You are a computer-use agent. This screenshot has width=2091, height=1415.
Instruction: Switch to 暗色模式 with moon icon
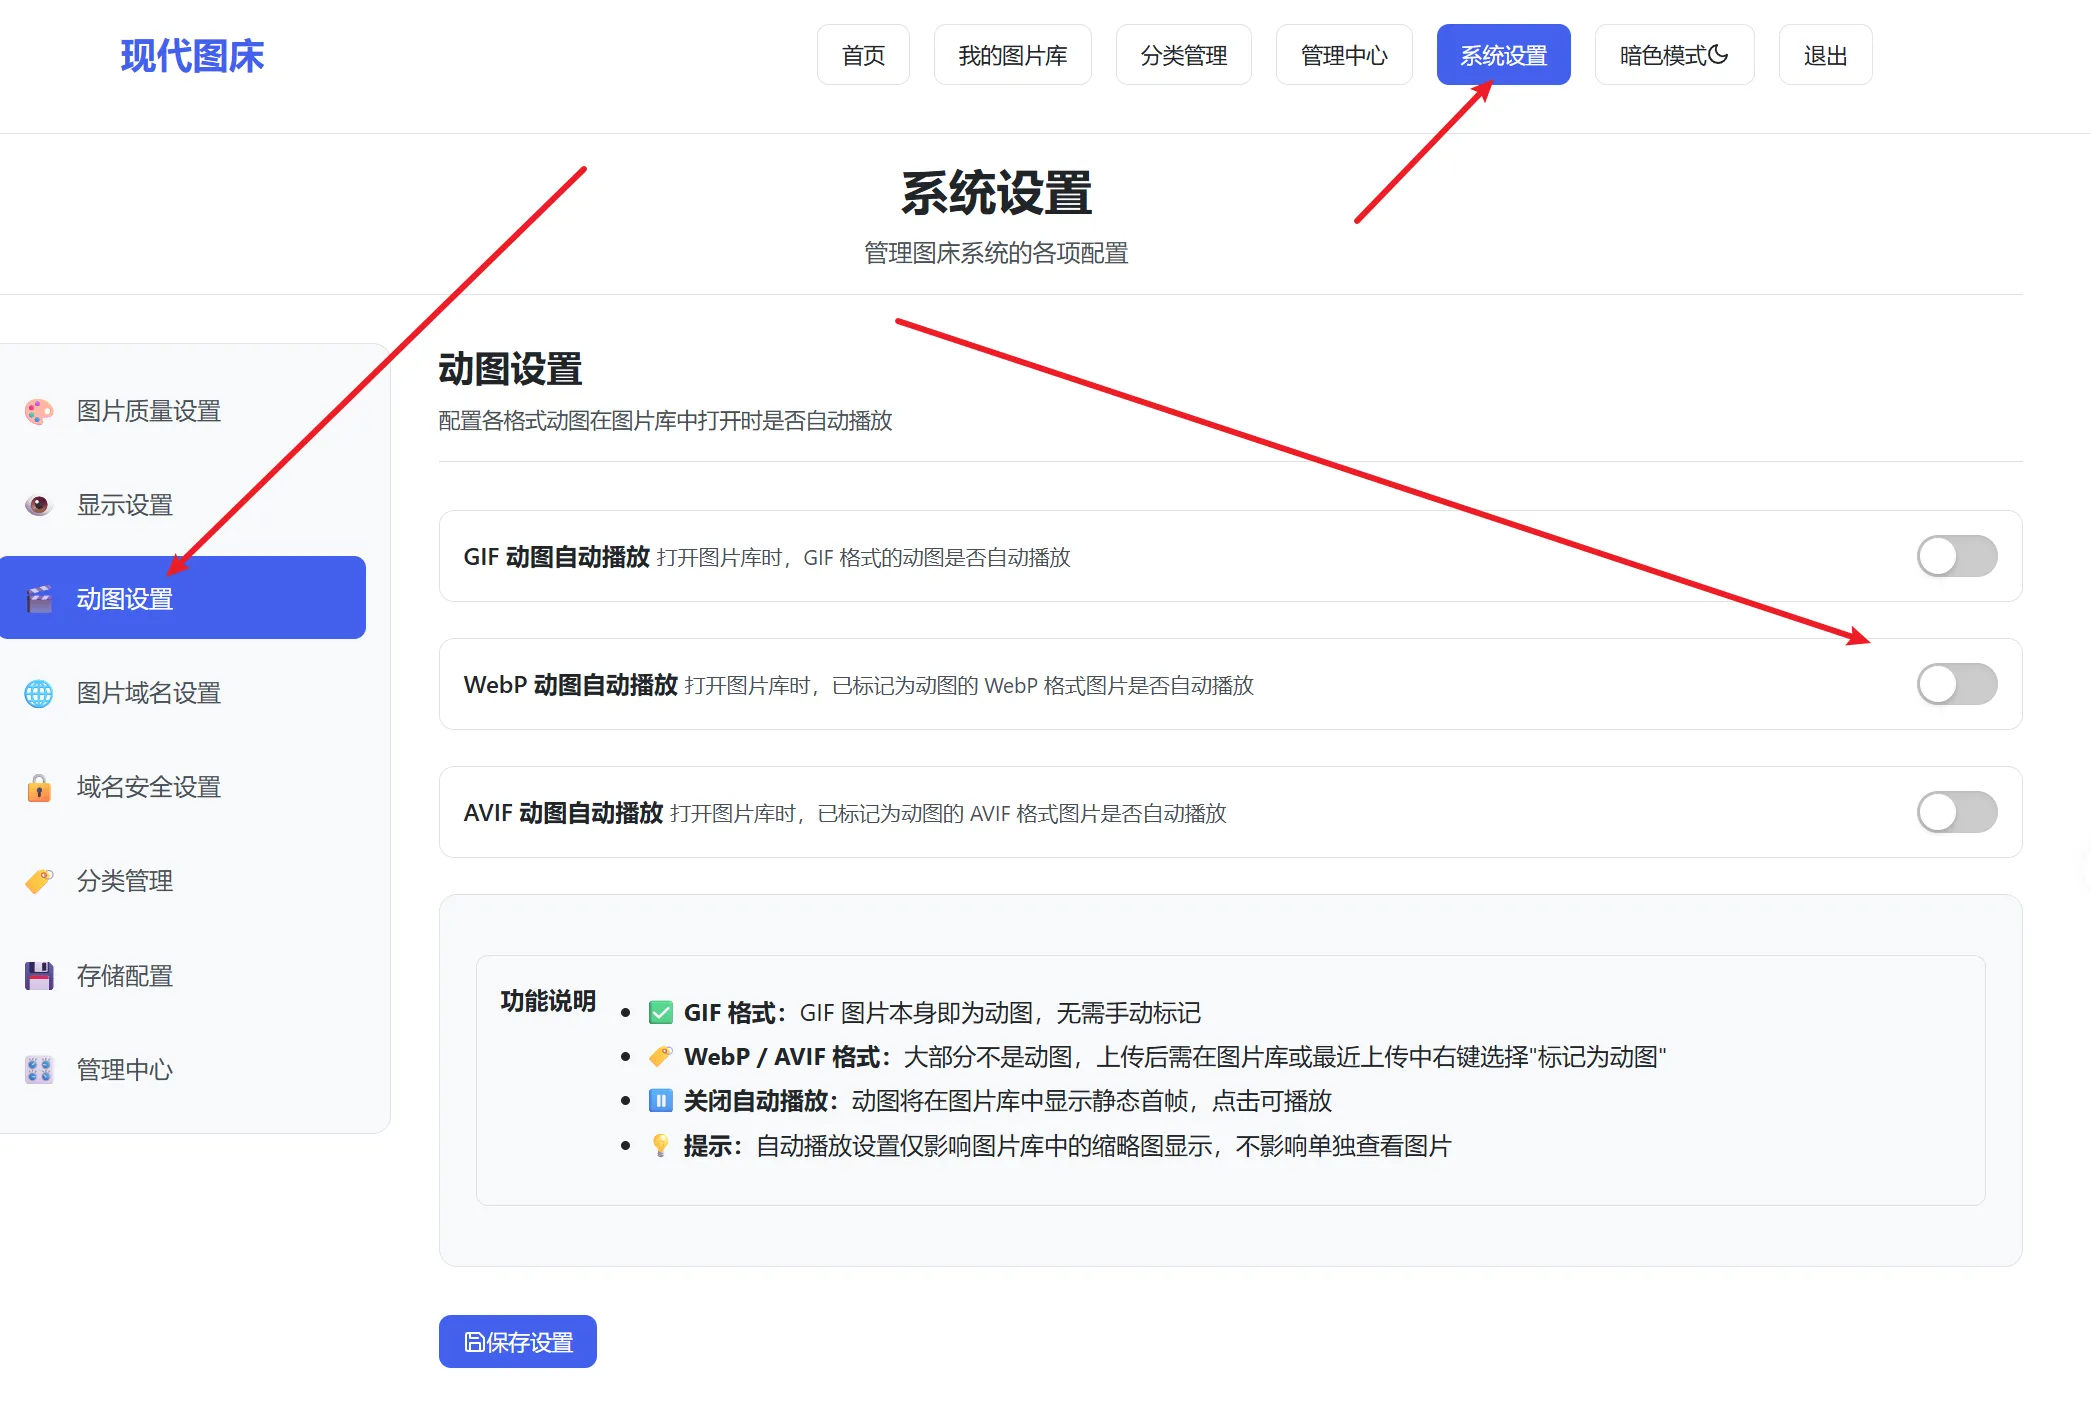click(1673, 56)
